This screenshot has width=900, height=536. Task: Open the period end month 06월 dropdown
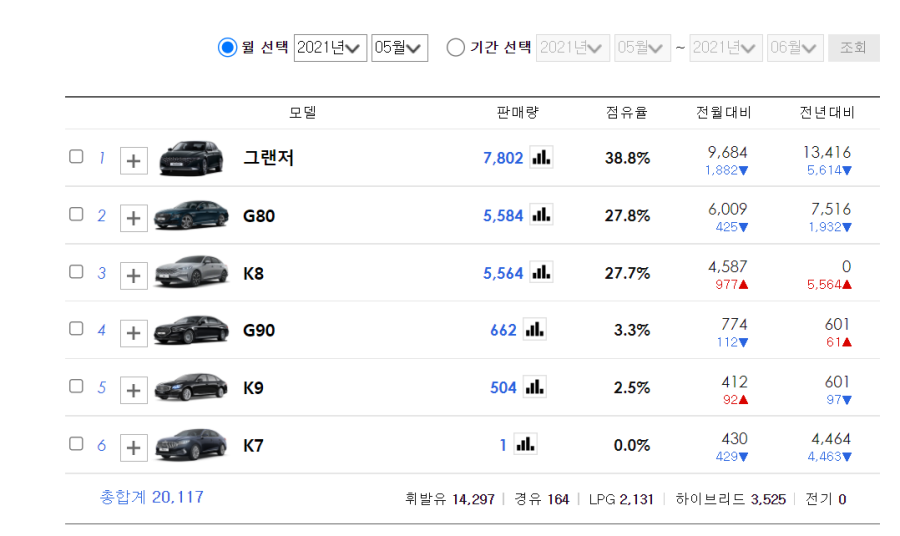[796, 48]
